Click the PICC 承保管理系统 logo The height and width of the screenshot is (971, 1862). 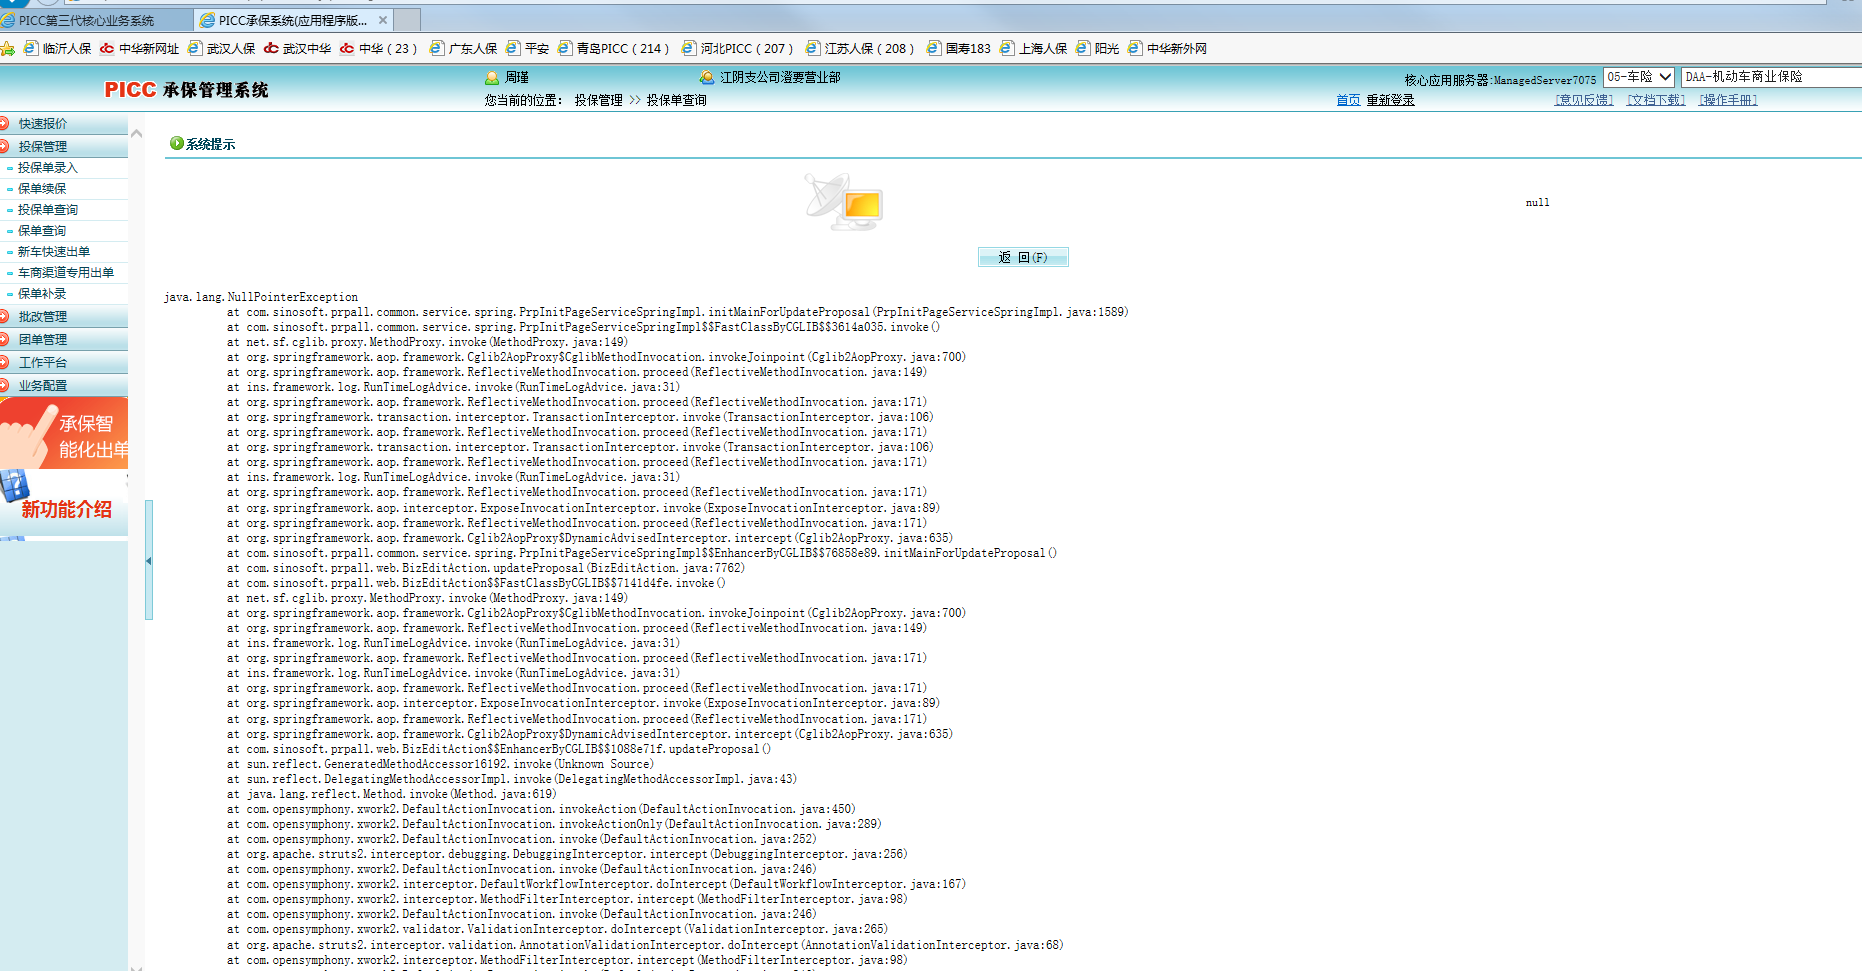(x=186, y=90)
